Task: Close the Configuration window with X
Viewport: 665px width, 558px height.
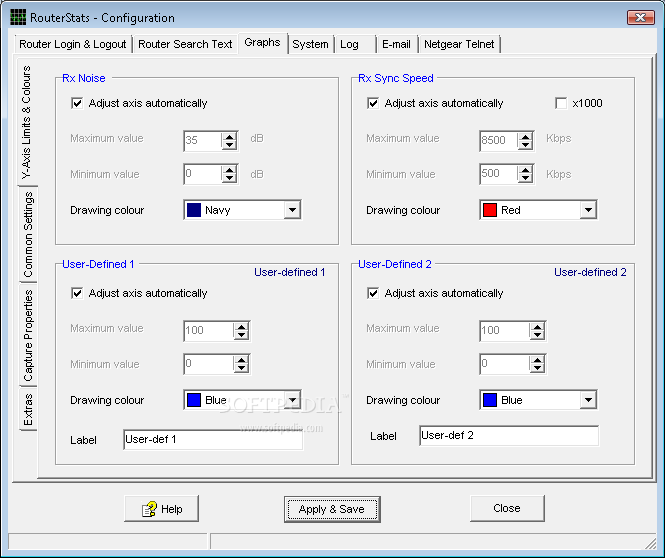Action: click(640, 17)
